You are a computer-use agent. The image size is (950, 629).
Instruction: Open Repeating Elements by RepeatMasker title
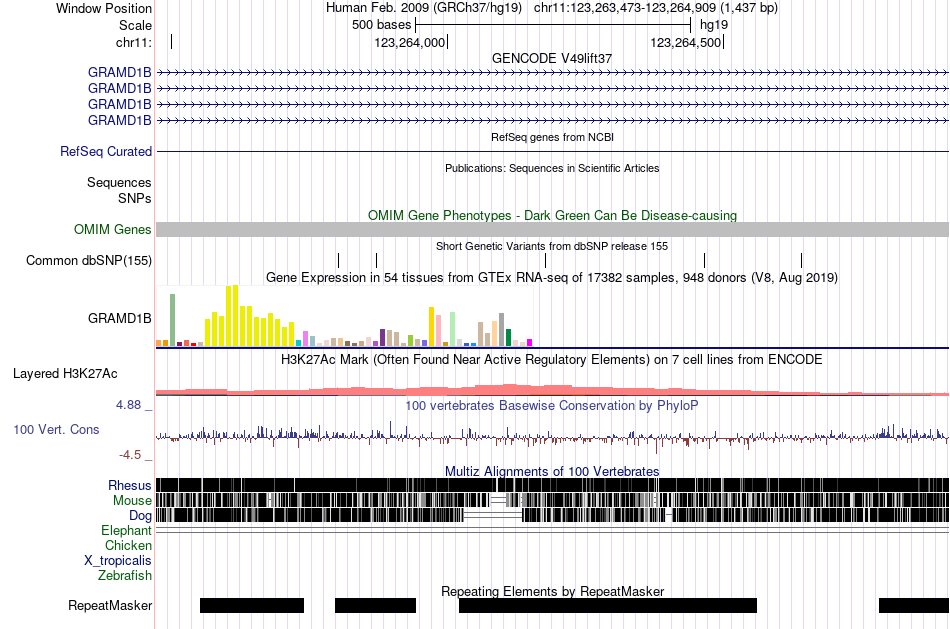point(552,591)
